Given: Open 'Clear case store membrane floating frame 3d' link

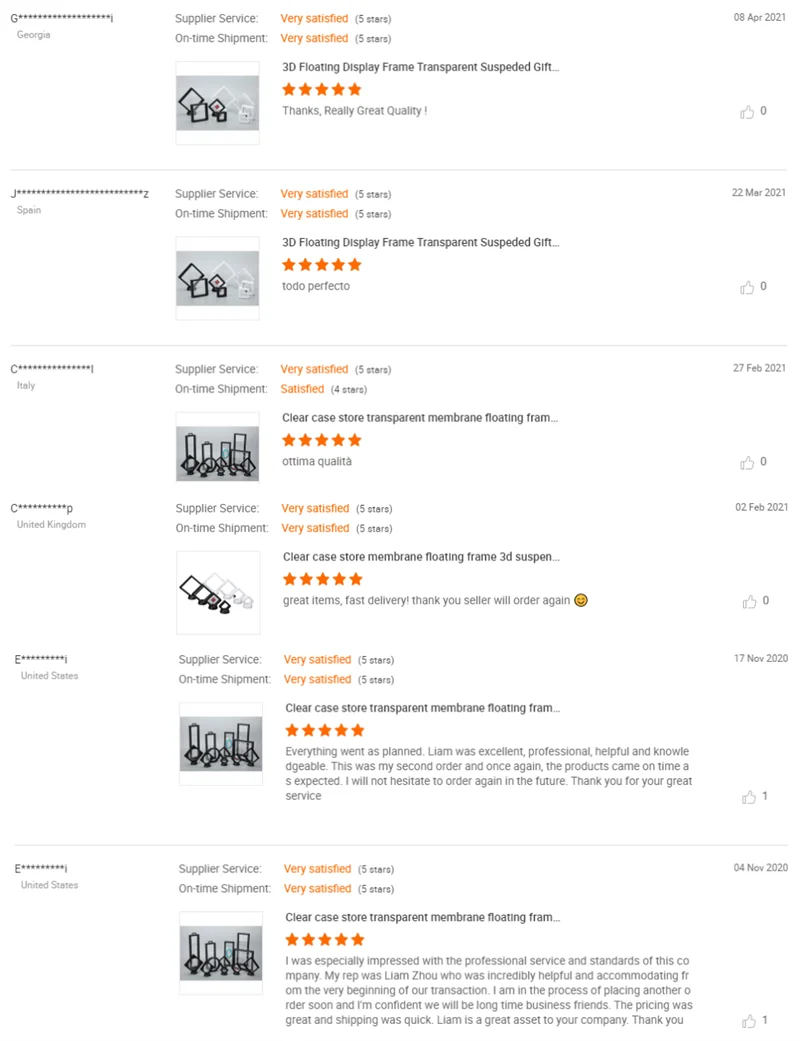Looking at the screenshot, I should 421,557.
